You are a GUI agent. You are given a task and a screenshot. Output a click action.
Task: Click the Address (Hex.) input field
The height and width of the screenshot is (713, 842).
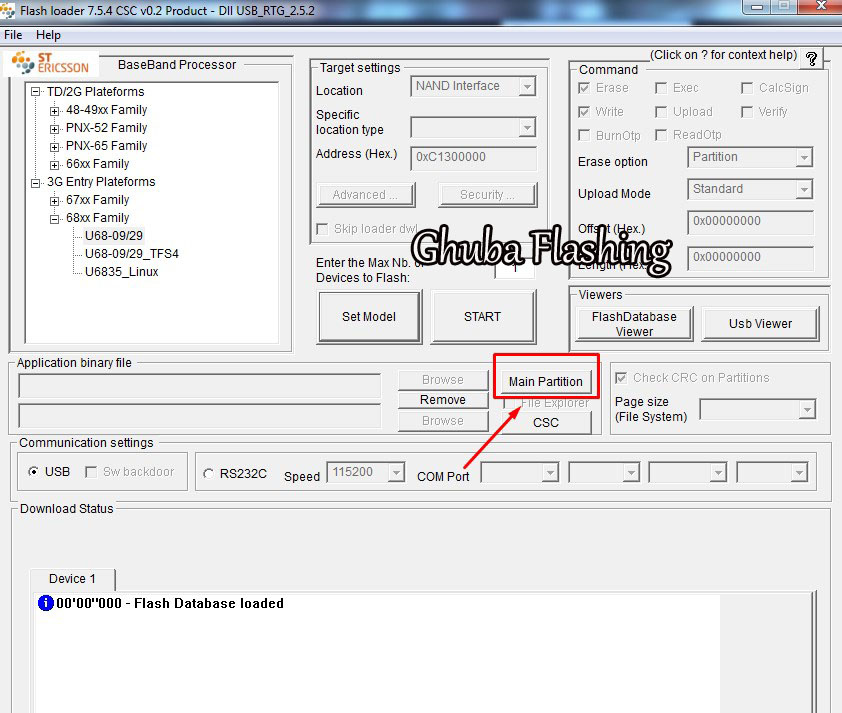(x=473, y=157)
